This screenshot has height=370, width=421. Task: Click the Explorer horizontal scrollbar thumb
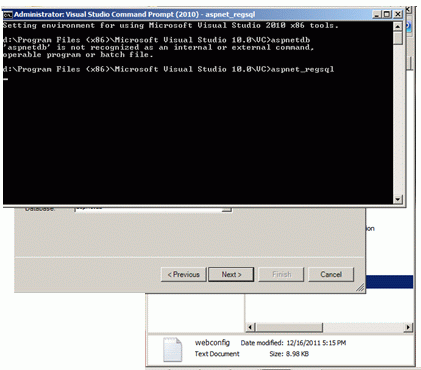(289, 327)
